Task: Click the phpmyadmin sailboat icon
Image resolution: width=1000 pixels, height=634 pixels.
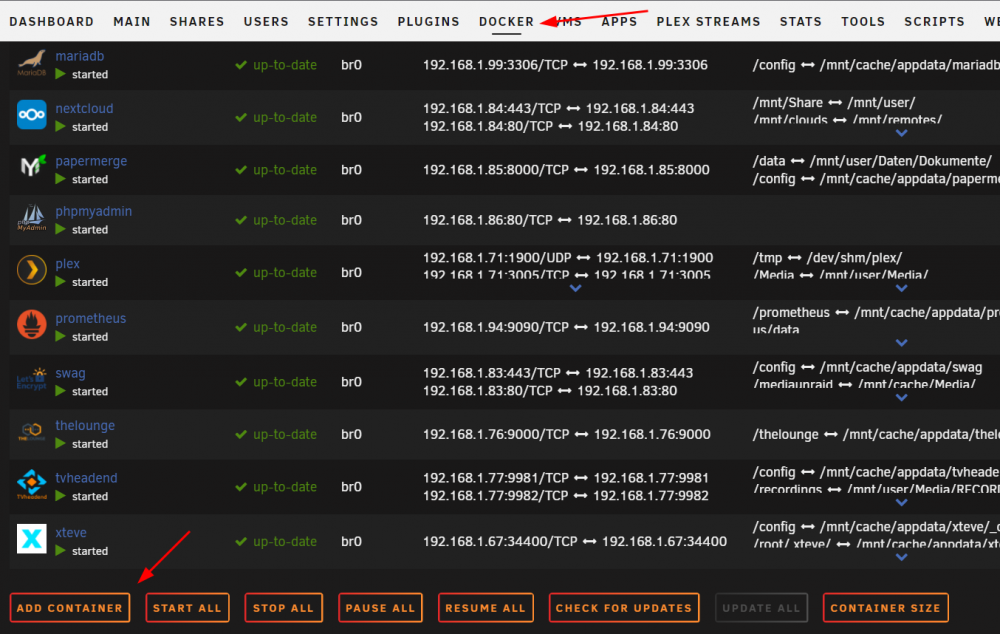Action: point(31,217)
